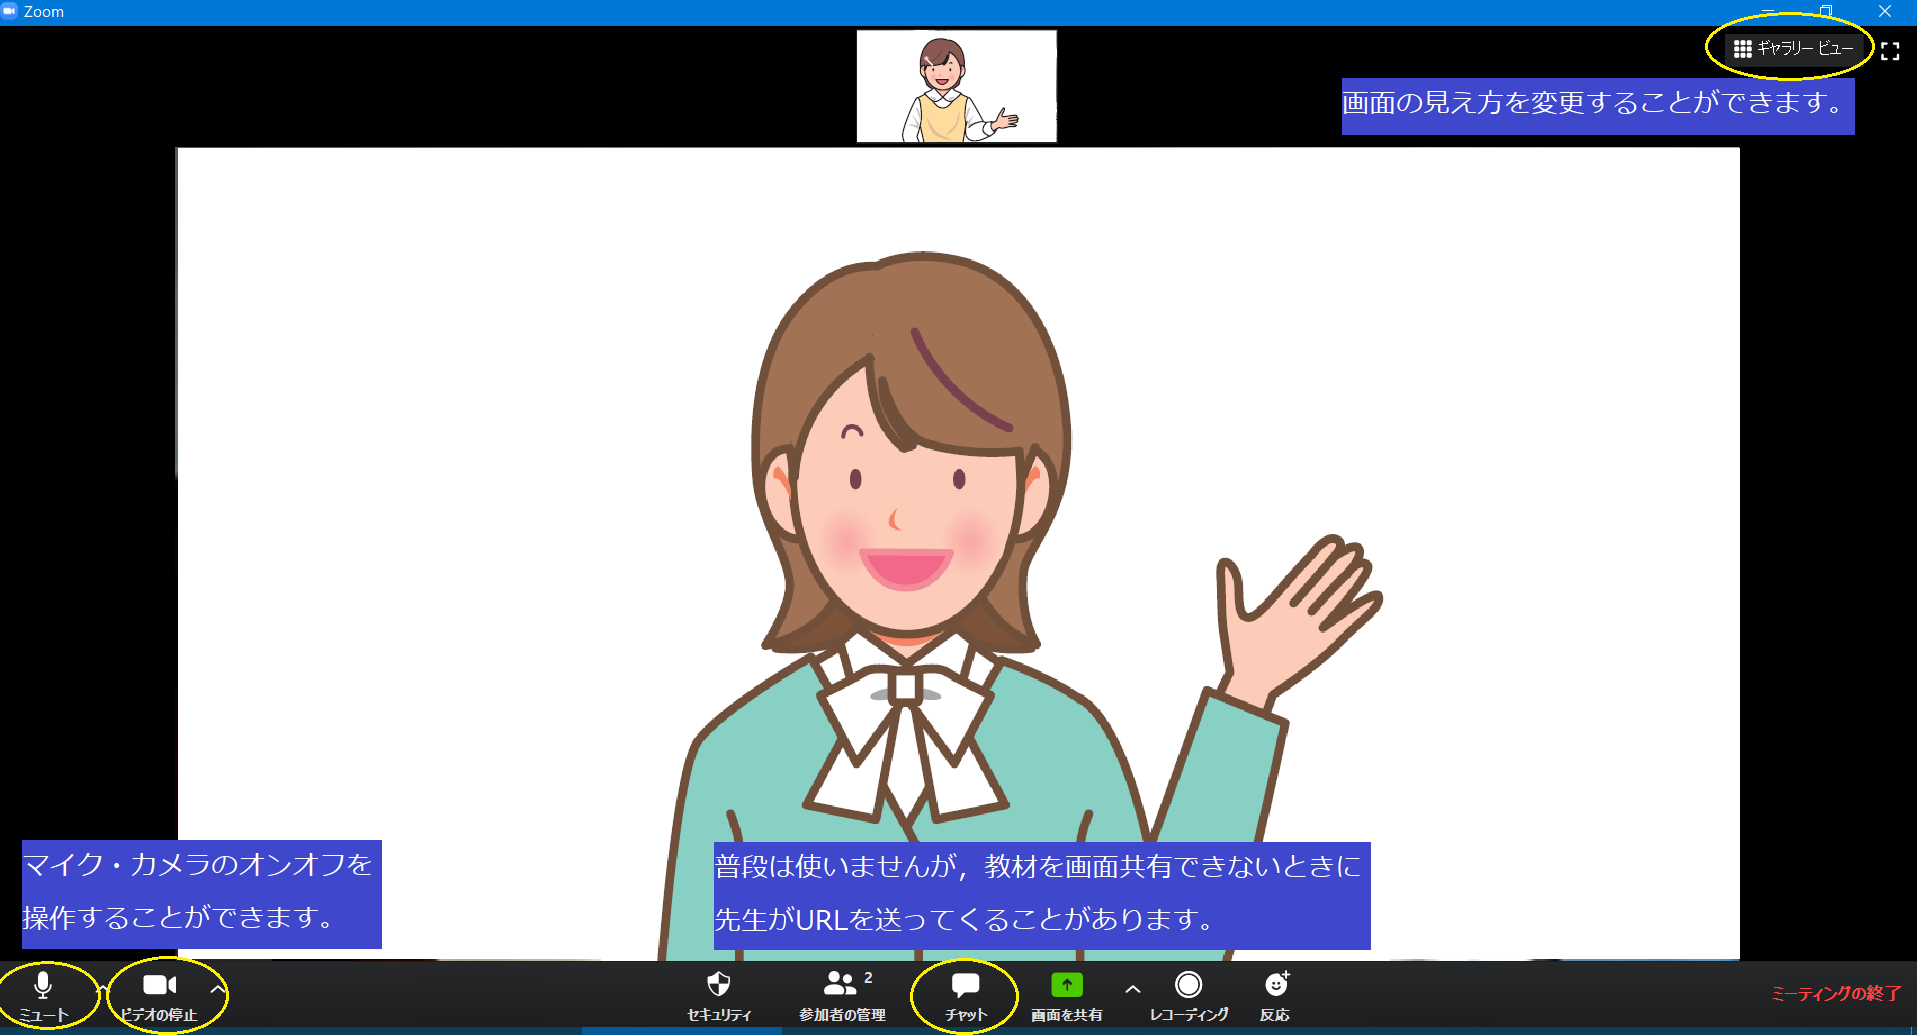Open the 参加者の管理 participants panel
This screenshot has height=1035, width=1917.
(x=841, y=995)
